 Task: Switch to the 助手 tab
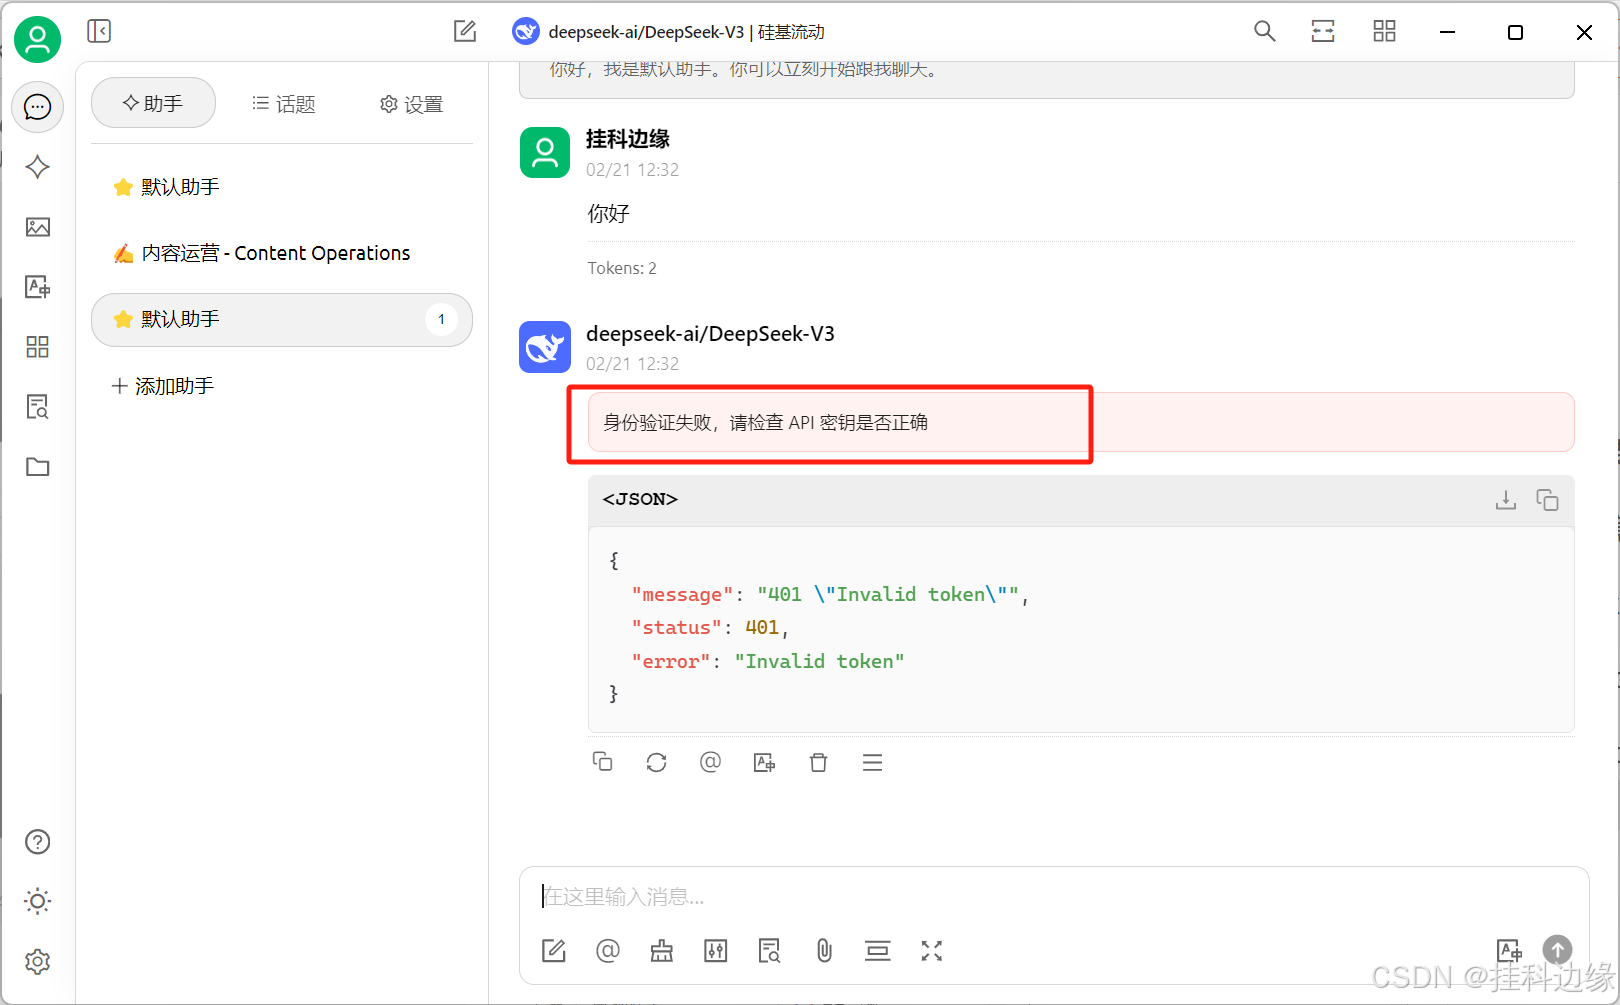(x=153, y=103)
